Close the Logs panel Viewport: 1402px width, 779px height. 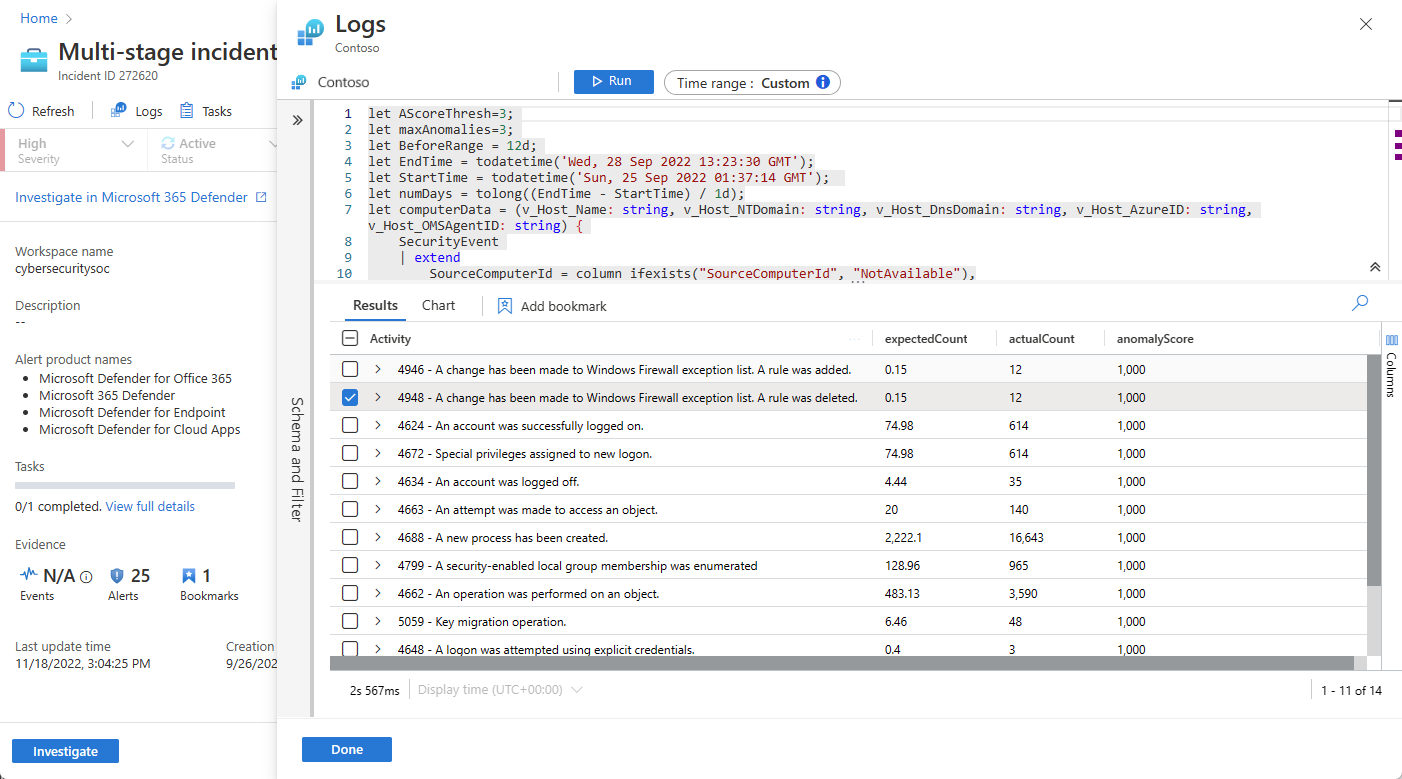pos(1365,24)
